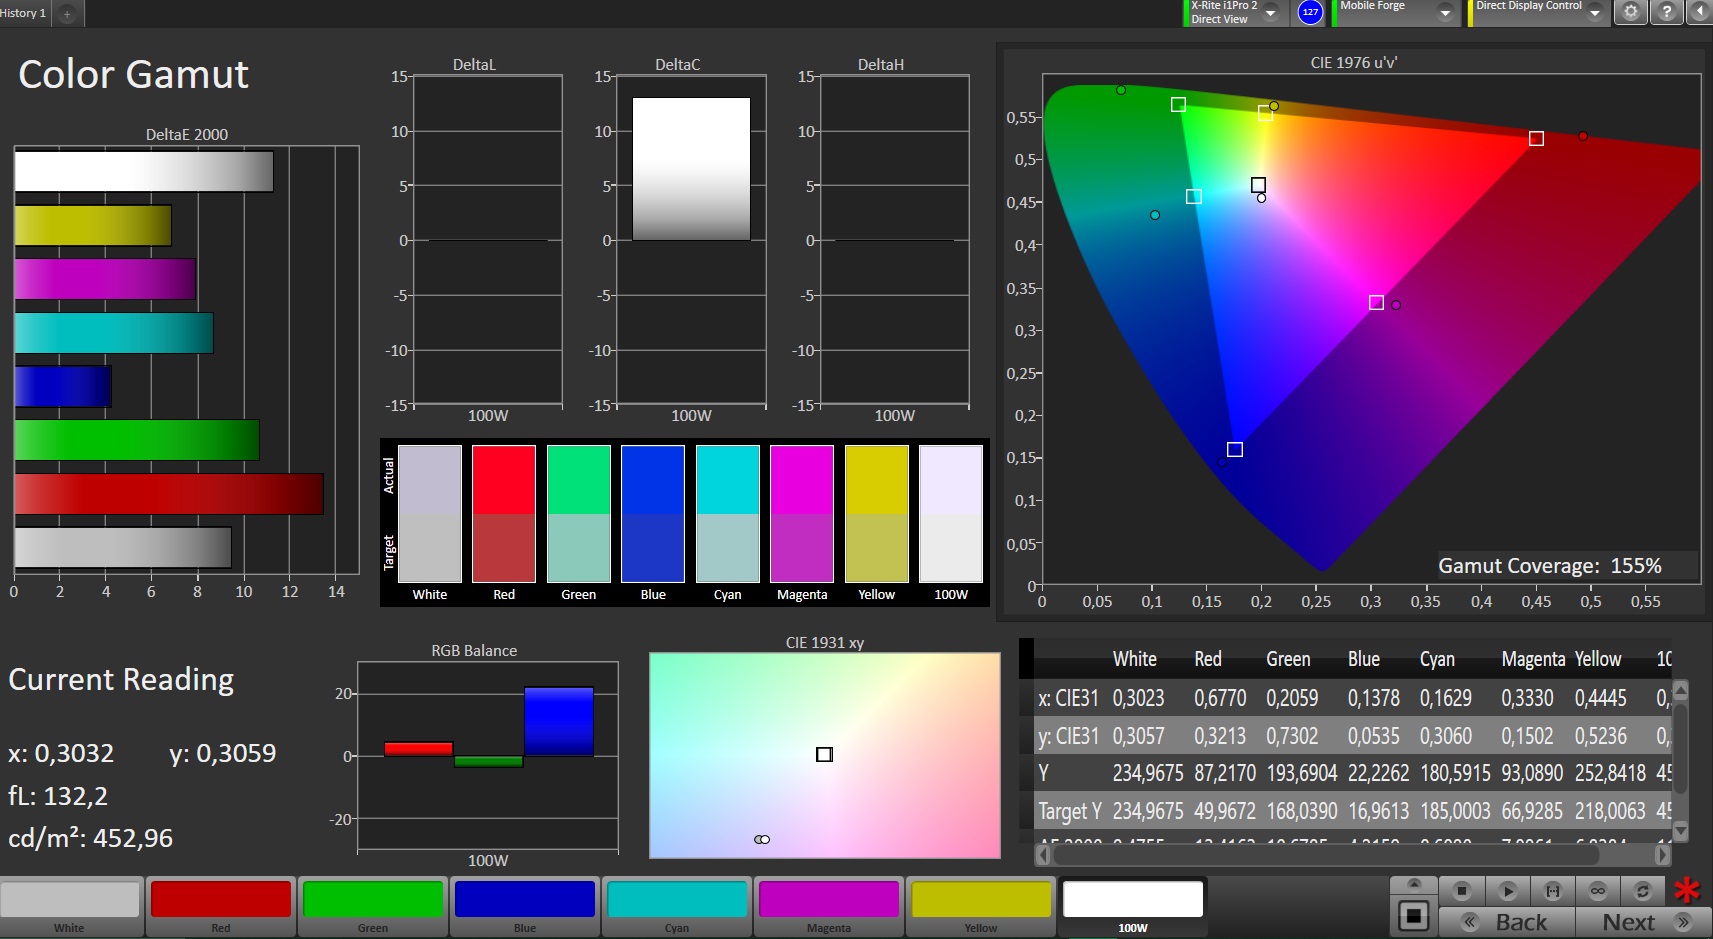
Task: Click the Next button
Action: click(1643, 922)
